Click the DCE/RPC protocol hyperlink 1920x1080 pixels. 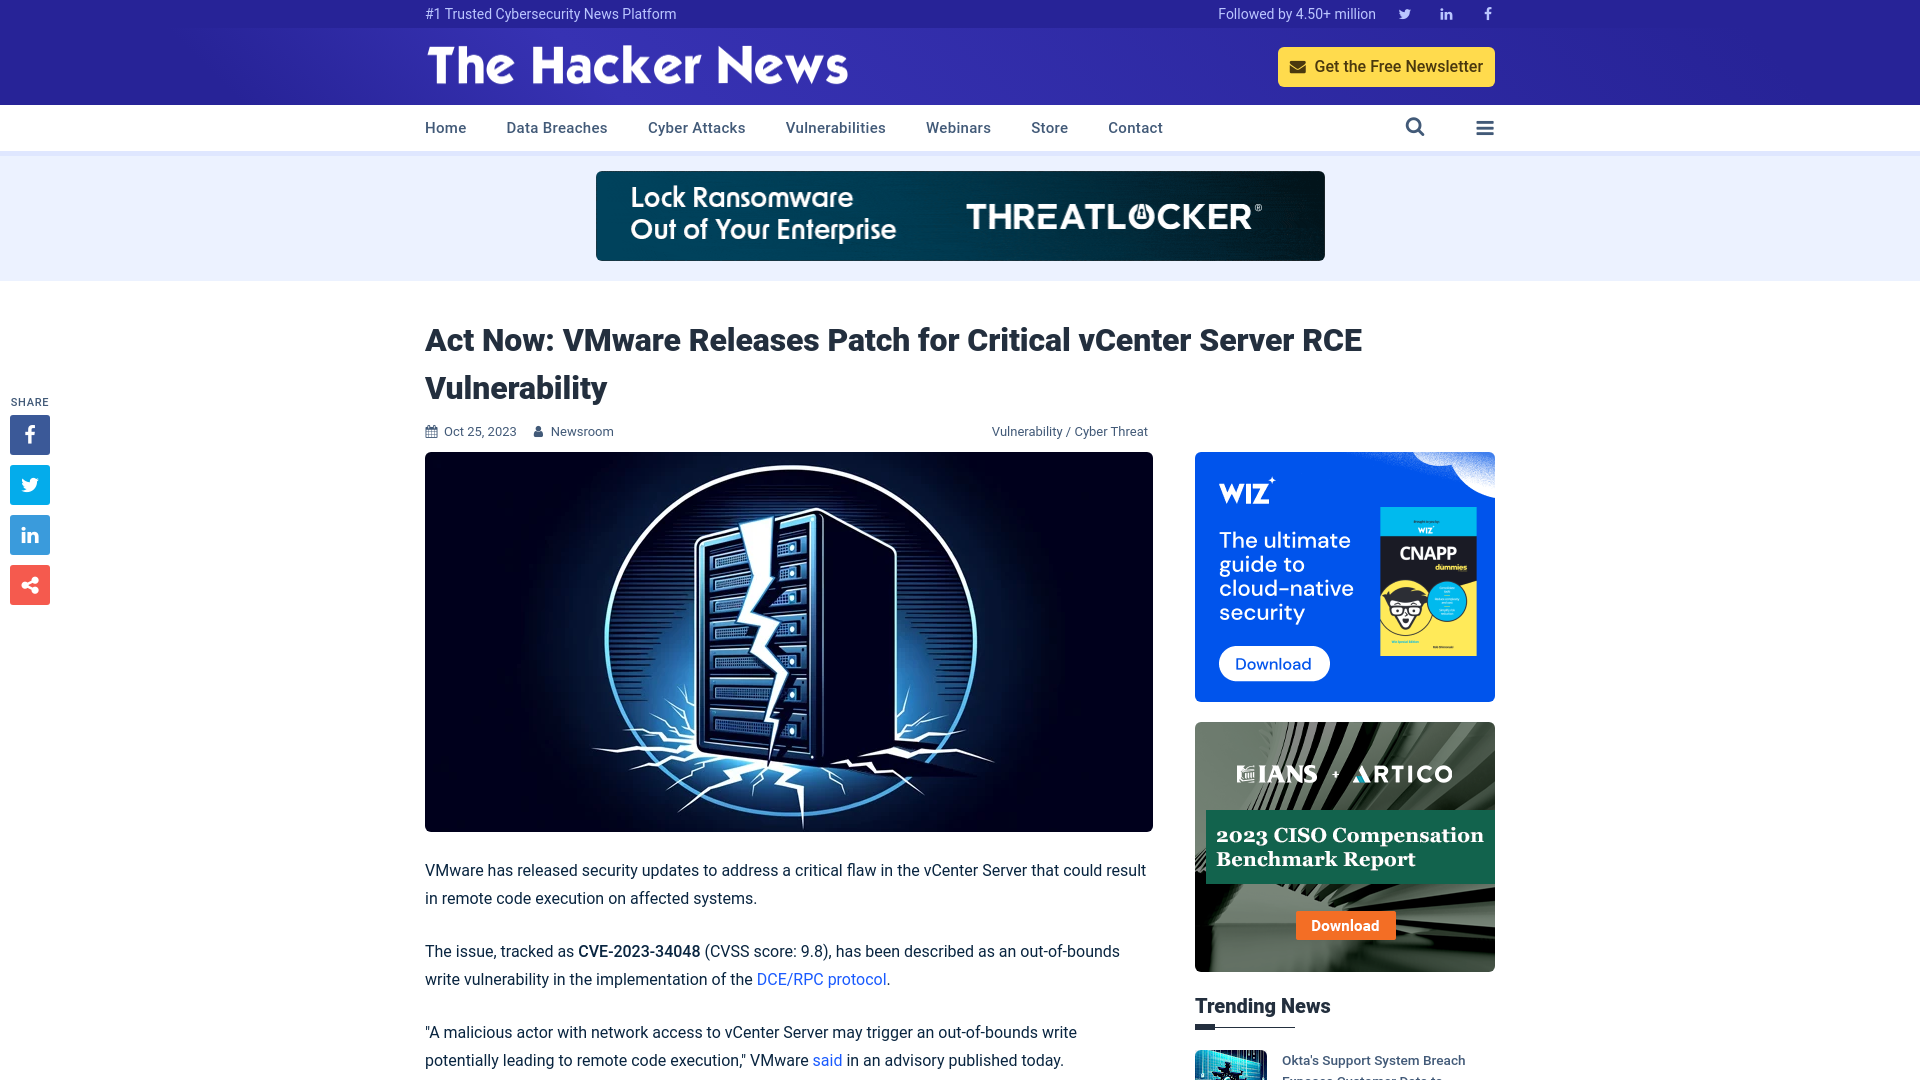point(820,978)
